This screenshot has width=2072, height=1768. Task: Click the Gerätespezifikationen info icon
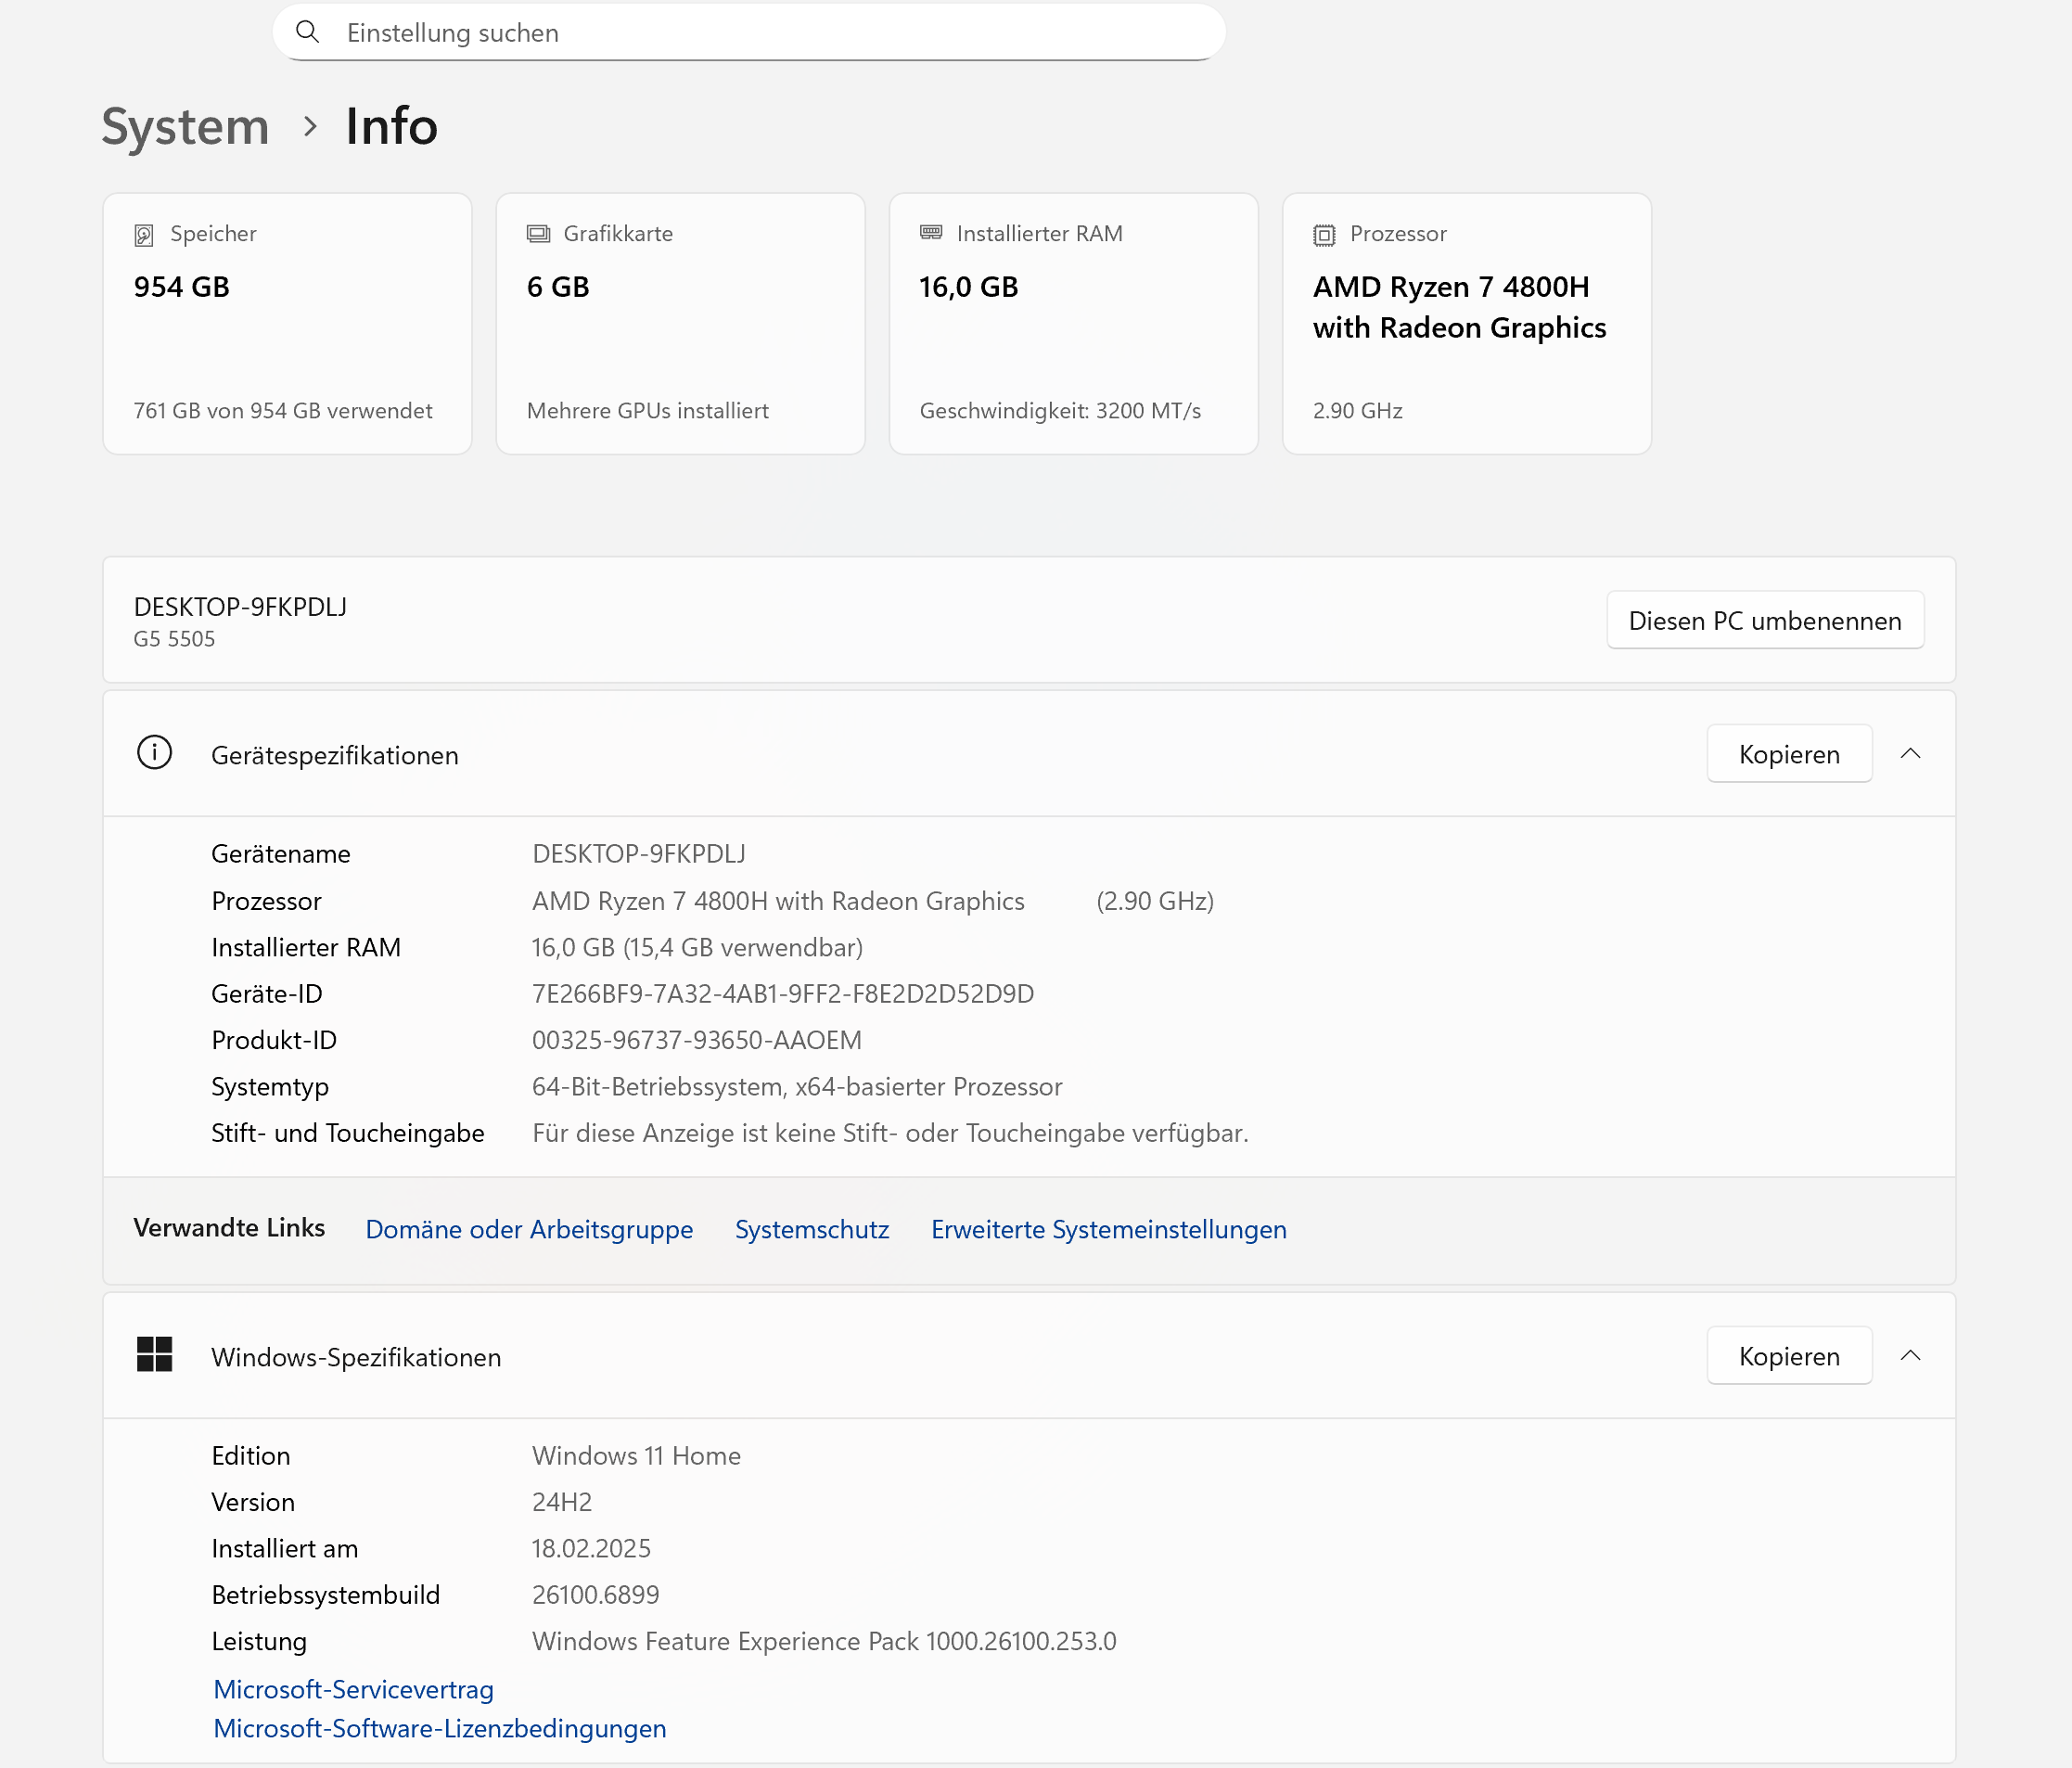pos(154,753)
